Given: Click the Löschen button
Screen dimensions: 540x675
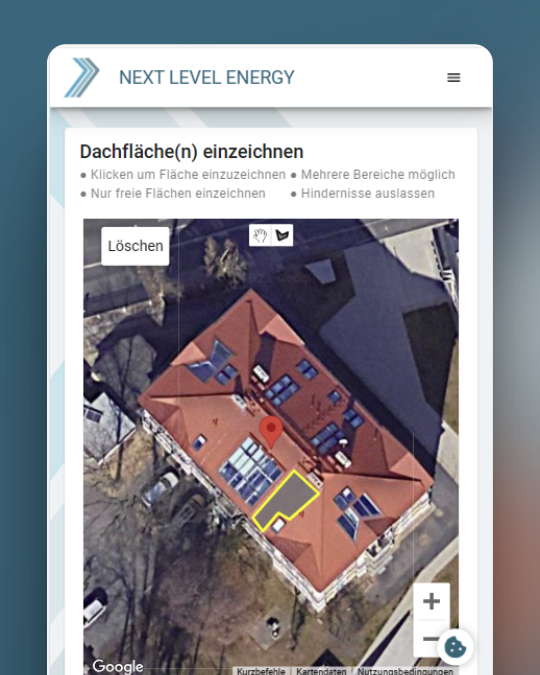Looking at the screenshot, I should [x=135, y=246].
